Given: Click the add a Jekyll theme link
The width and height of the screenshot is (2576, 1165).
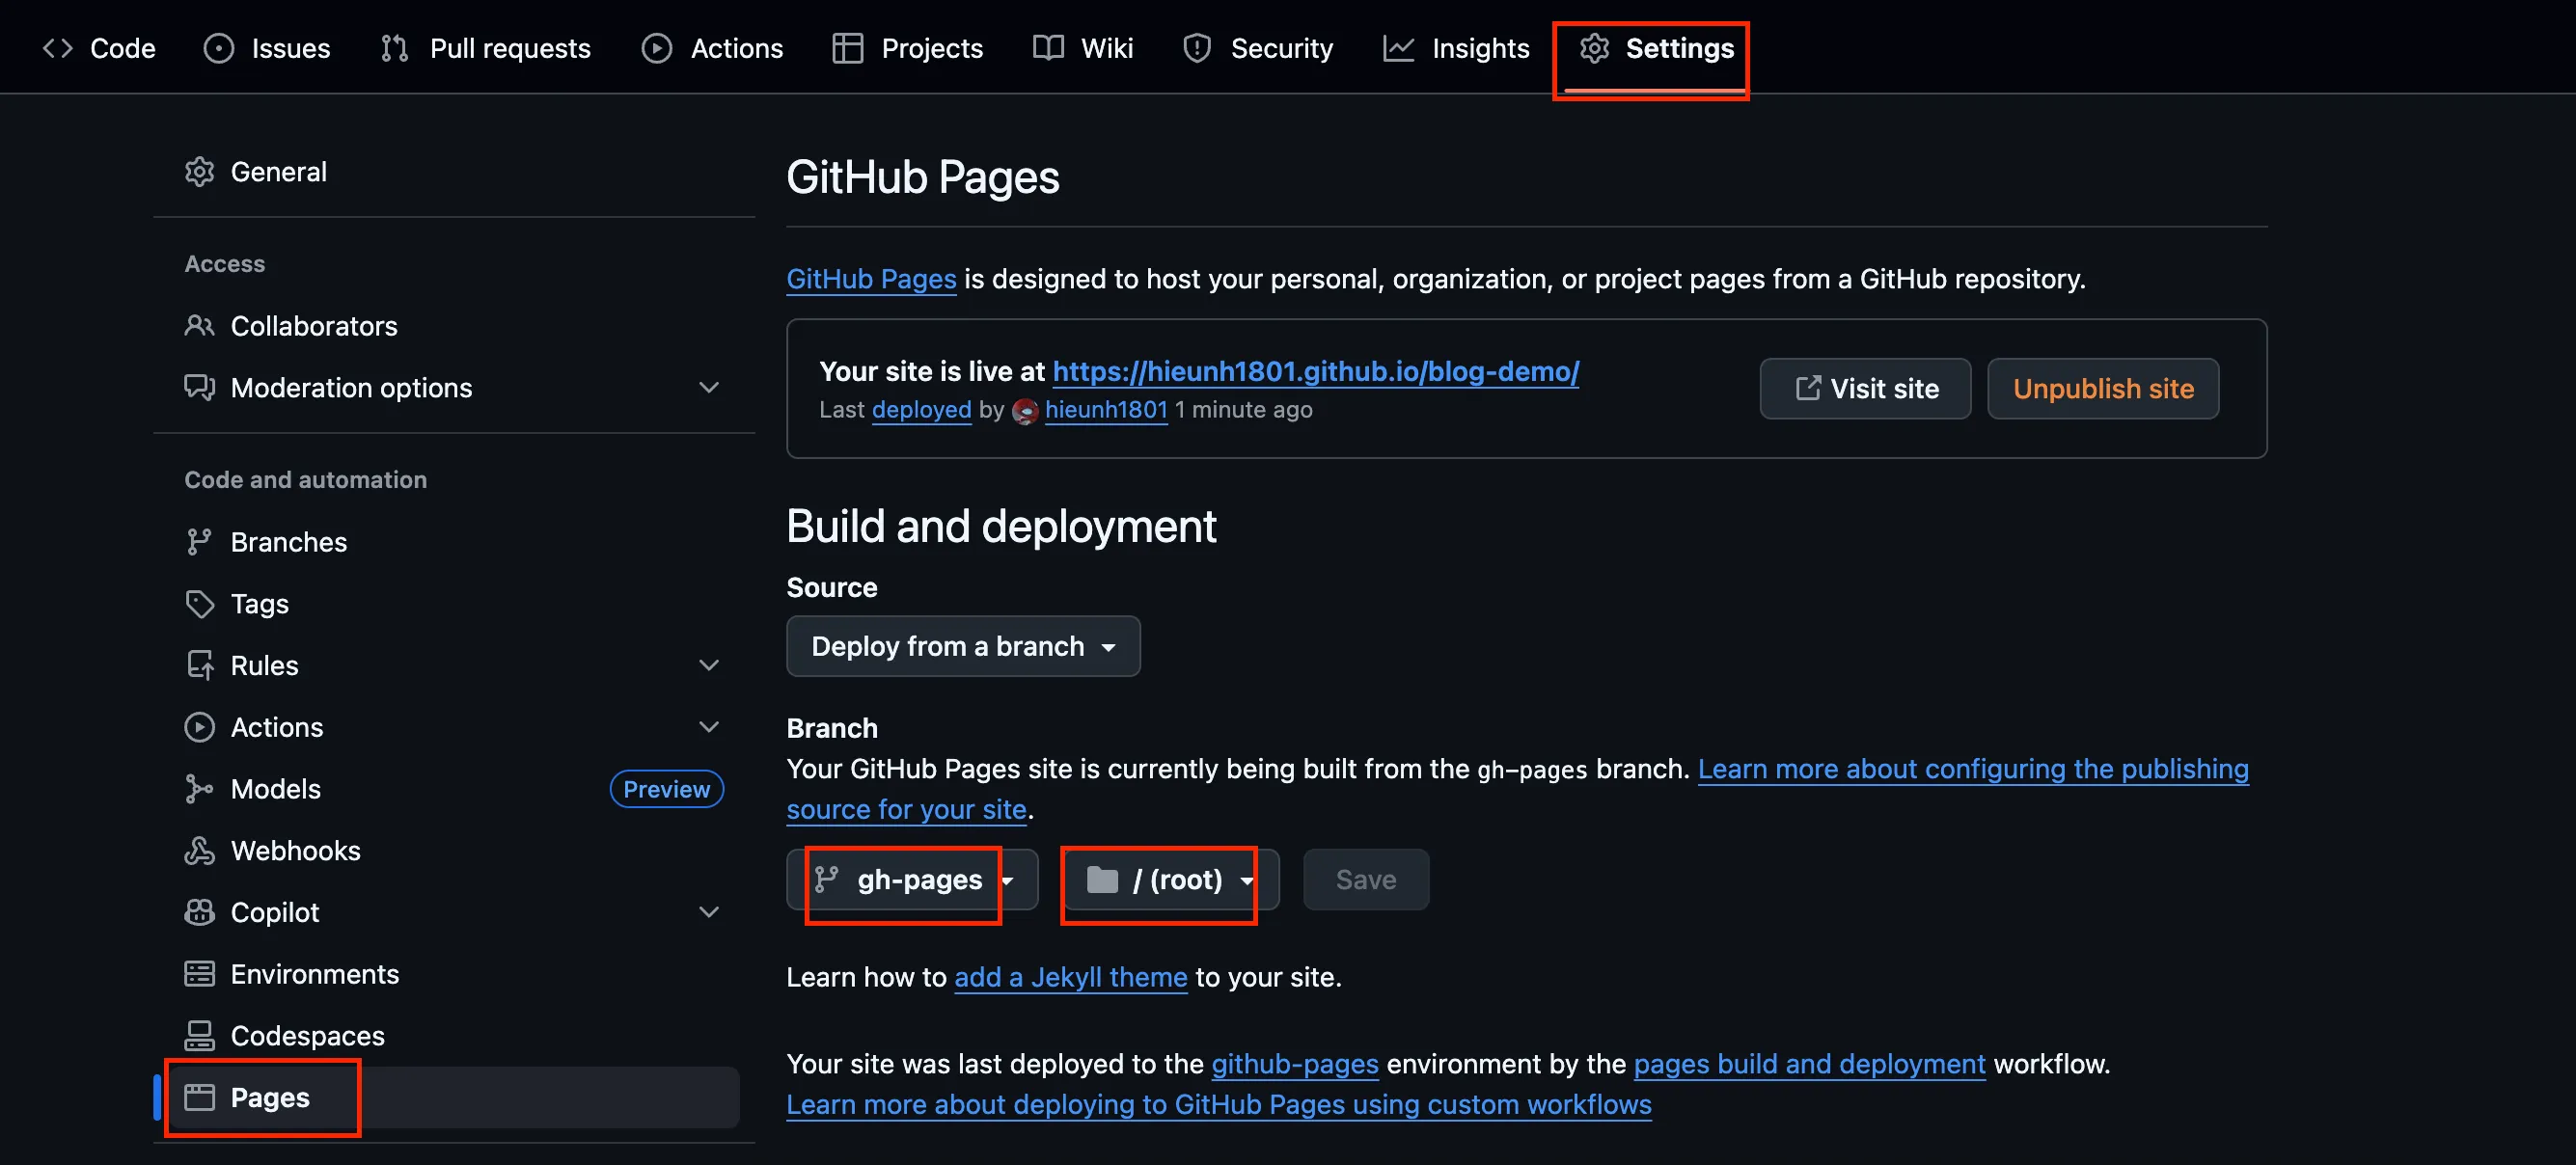Looking at the screenshot, I should tap(1070, 977).
